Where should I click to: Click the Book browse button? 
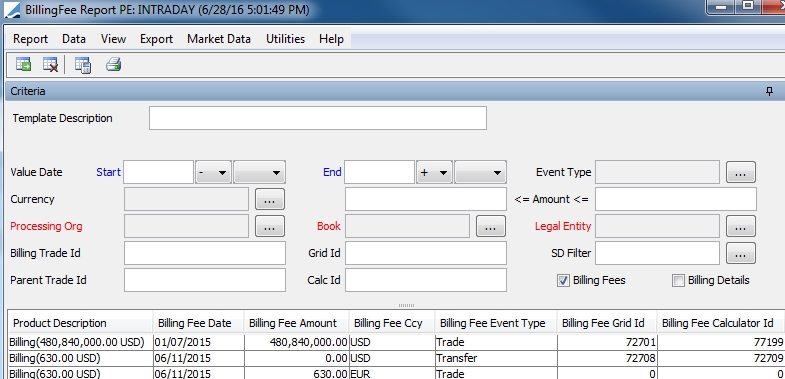[x=491, y=226]
